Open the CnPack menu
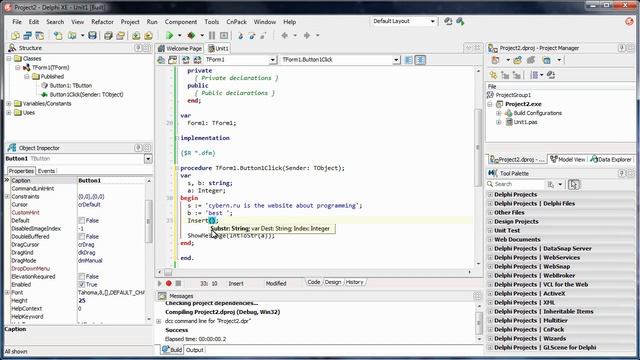 tap(236, 22)
